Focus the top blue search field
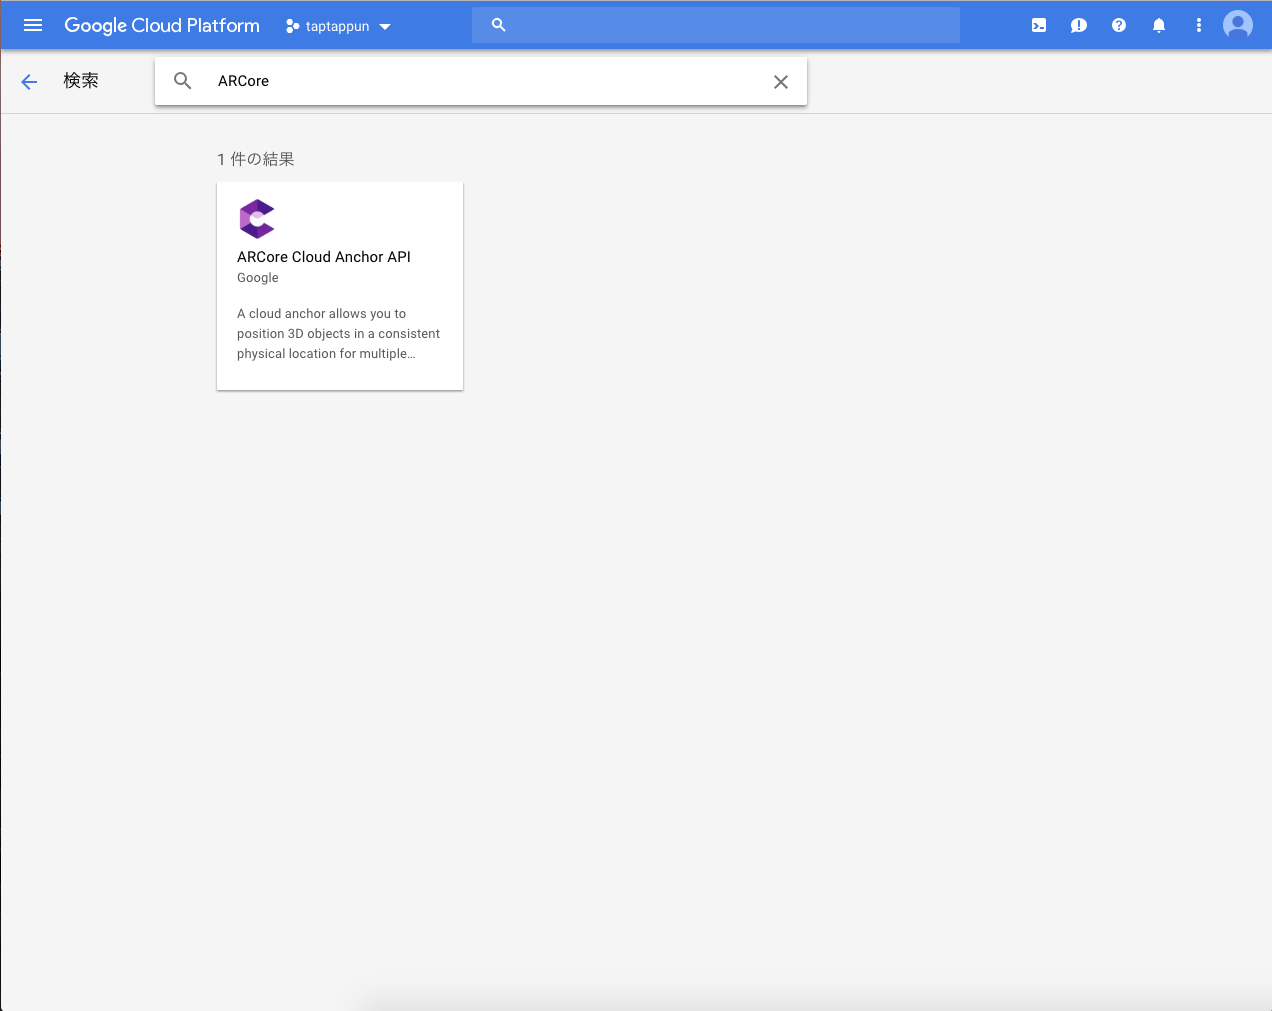 730,25
